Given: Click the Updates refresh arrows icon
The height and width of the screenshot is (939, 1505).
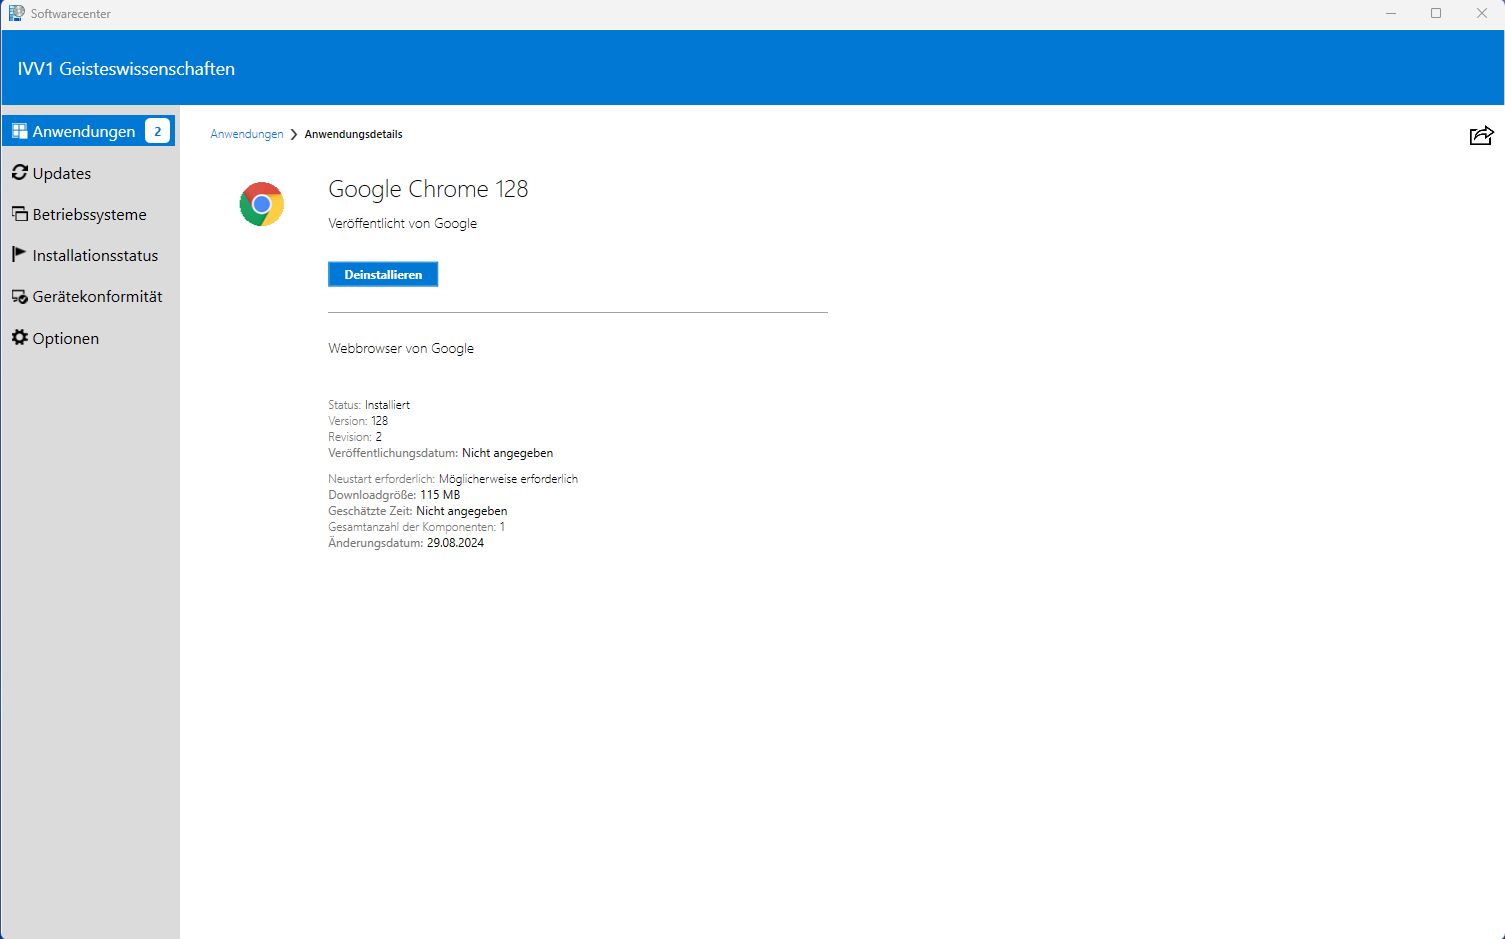Looking at the screenshot, I should click(19, 173).
